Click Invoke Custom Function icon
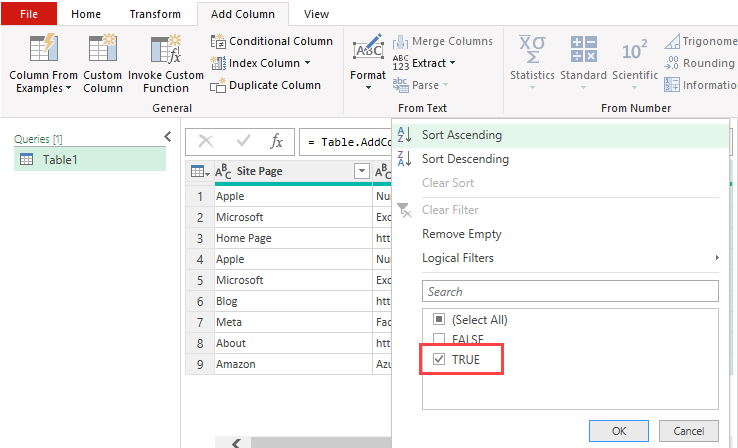The image size is (738, 448). pyautogui.click(x=166, y=48)
